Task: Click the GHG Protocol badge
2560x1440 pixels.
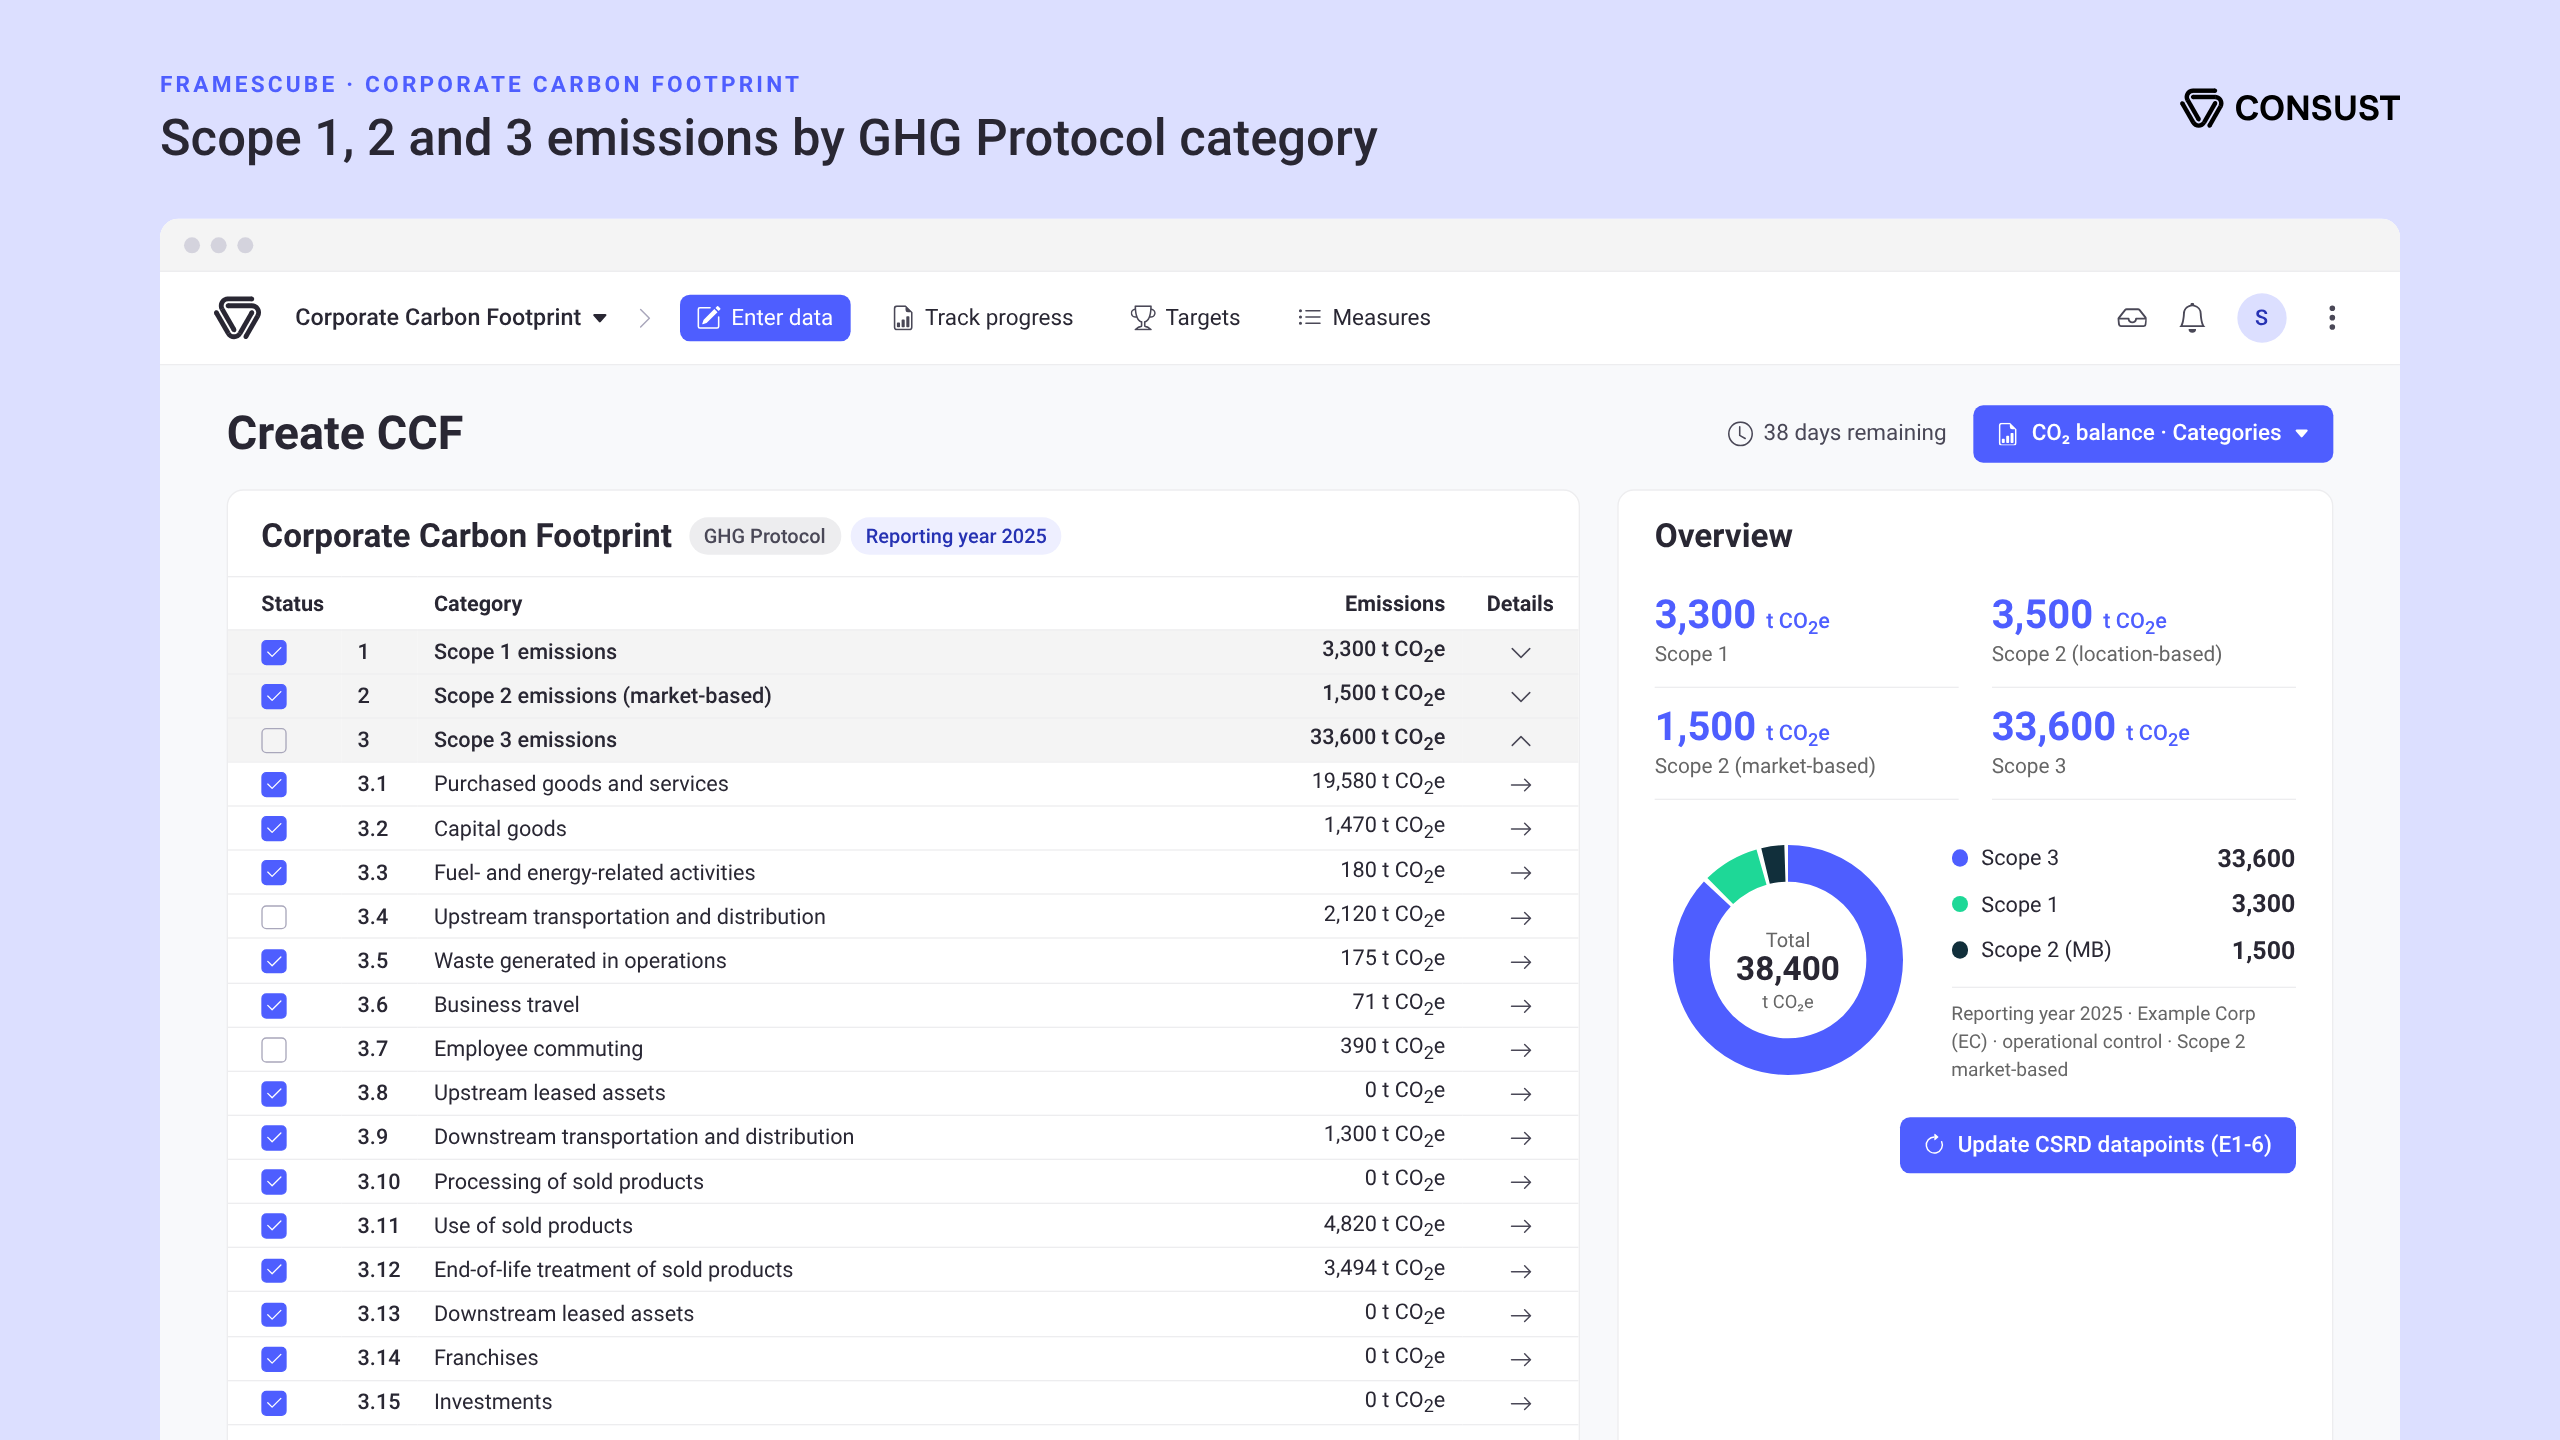Action: [764, 537]
